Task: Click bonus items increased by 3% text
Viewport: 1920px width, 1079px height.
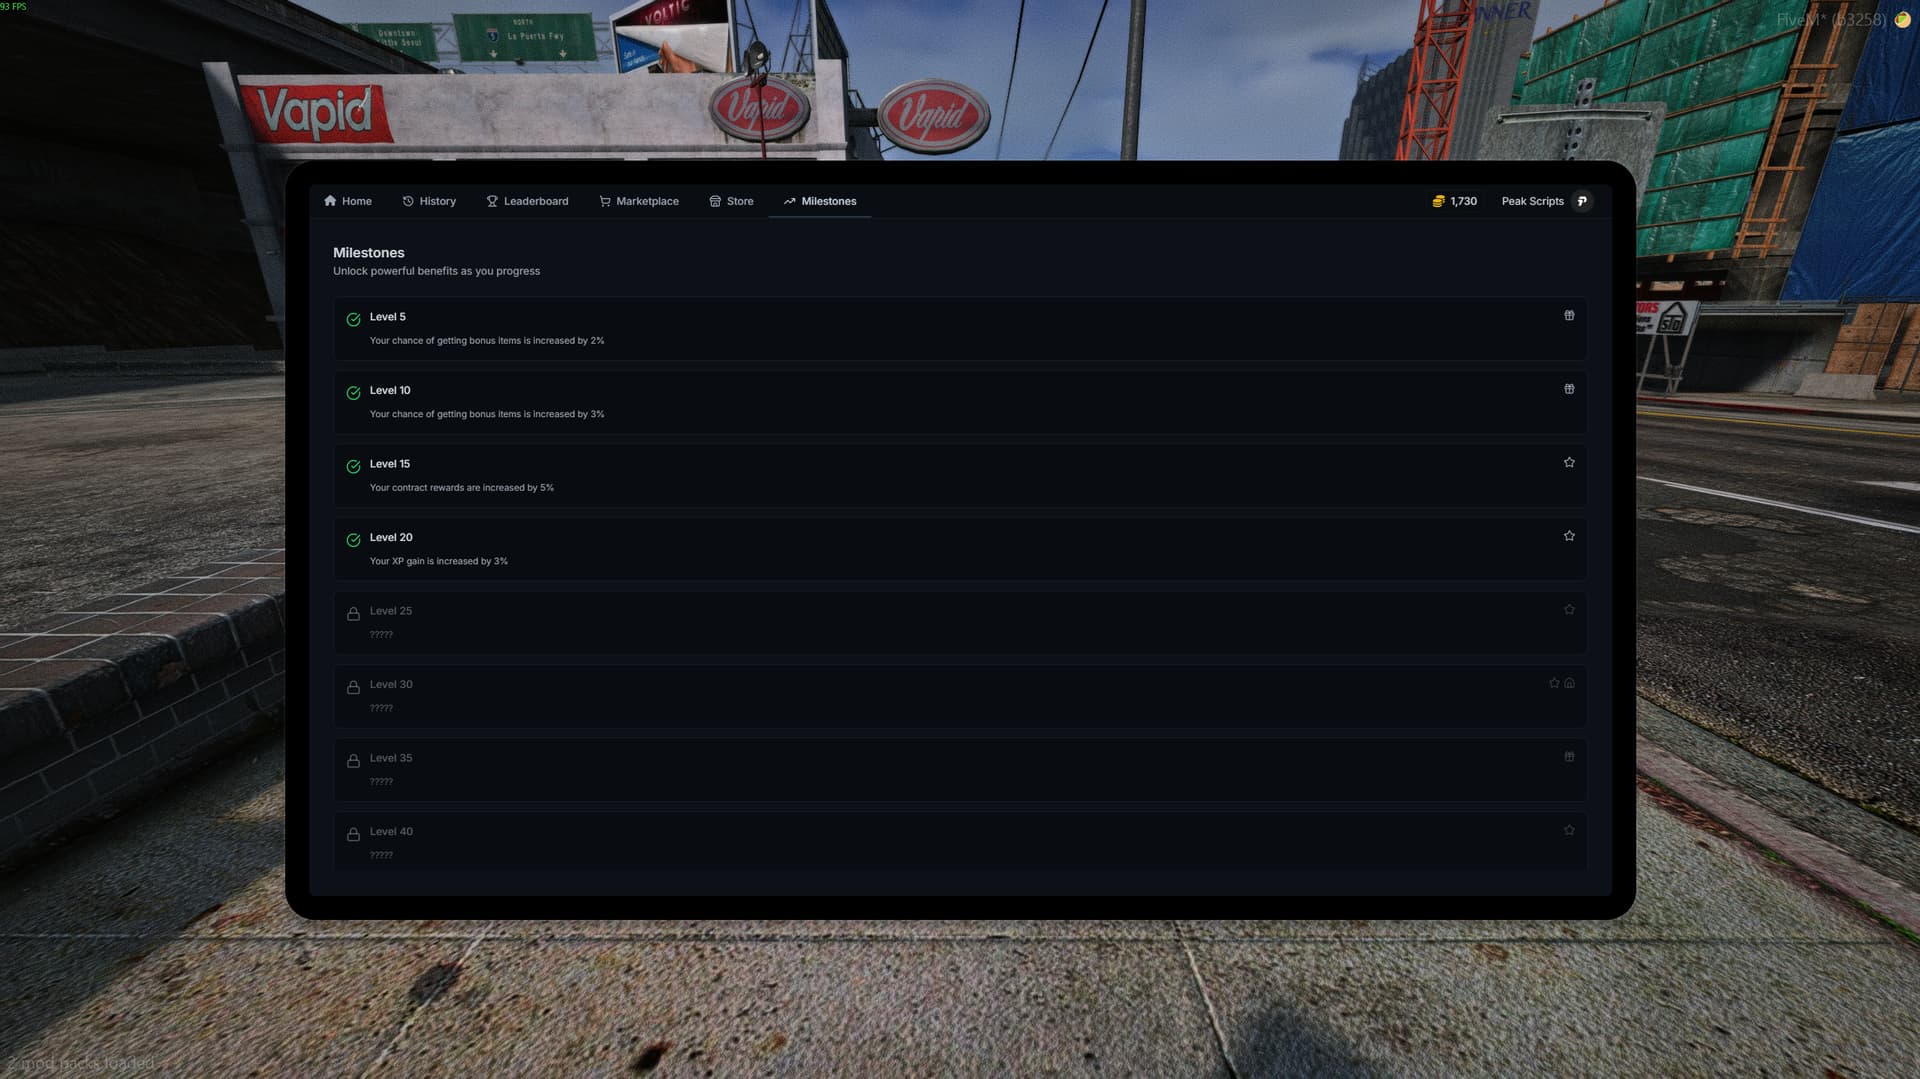Action: point(486,414)
